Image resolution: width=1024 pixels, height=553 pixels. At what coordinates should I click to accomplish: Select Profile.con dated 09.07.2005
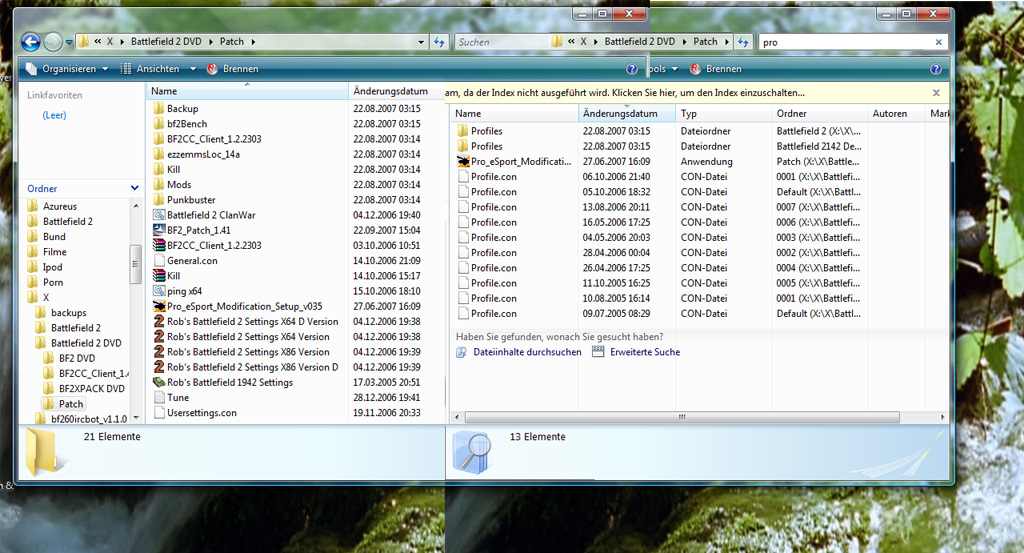coord(494,313)
